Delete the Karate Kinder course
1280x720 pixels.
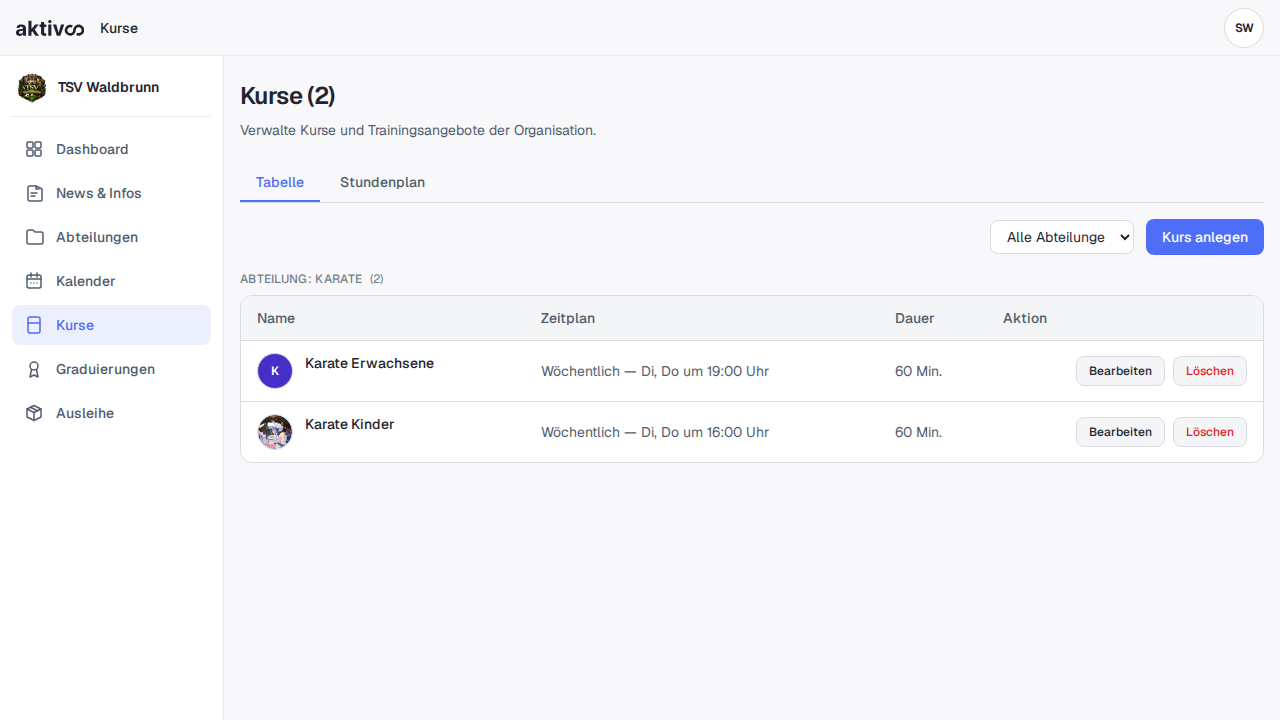(x=1210, y=432)
